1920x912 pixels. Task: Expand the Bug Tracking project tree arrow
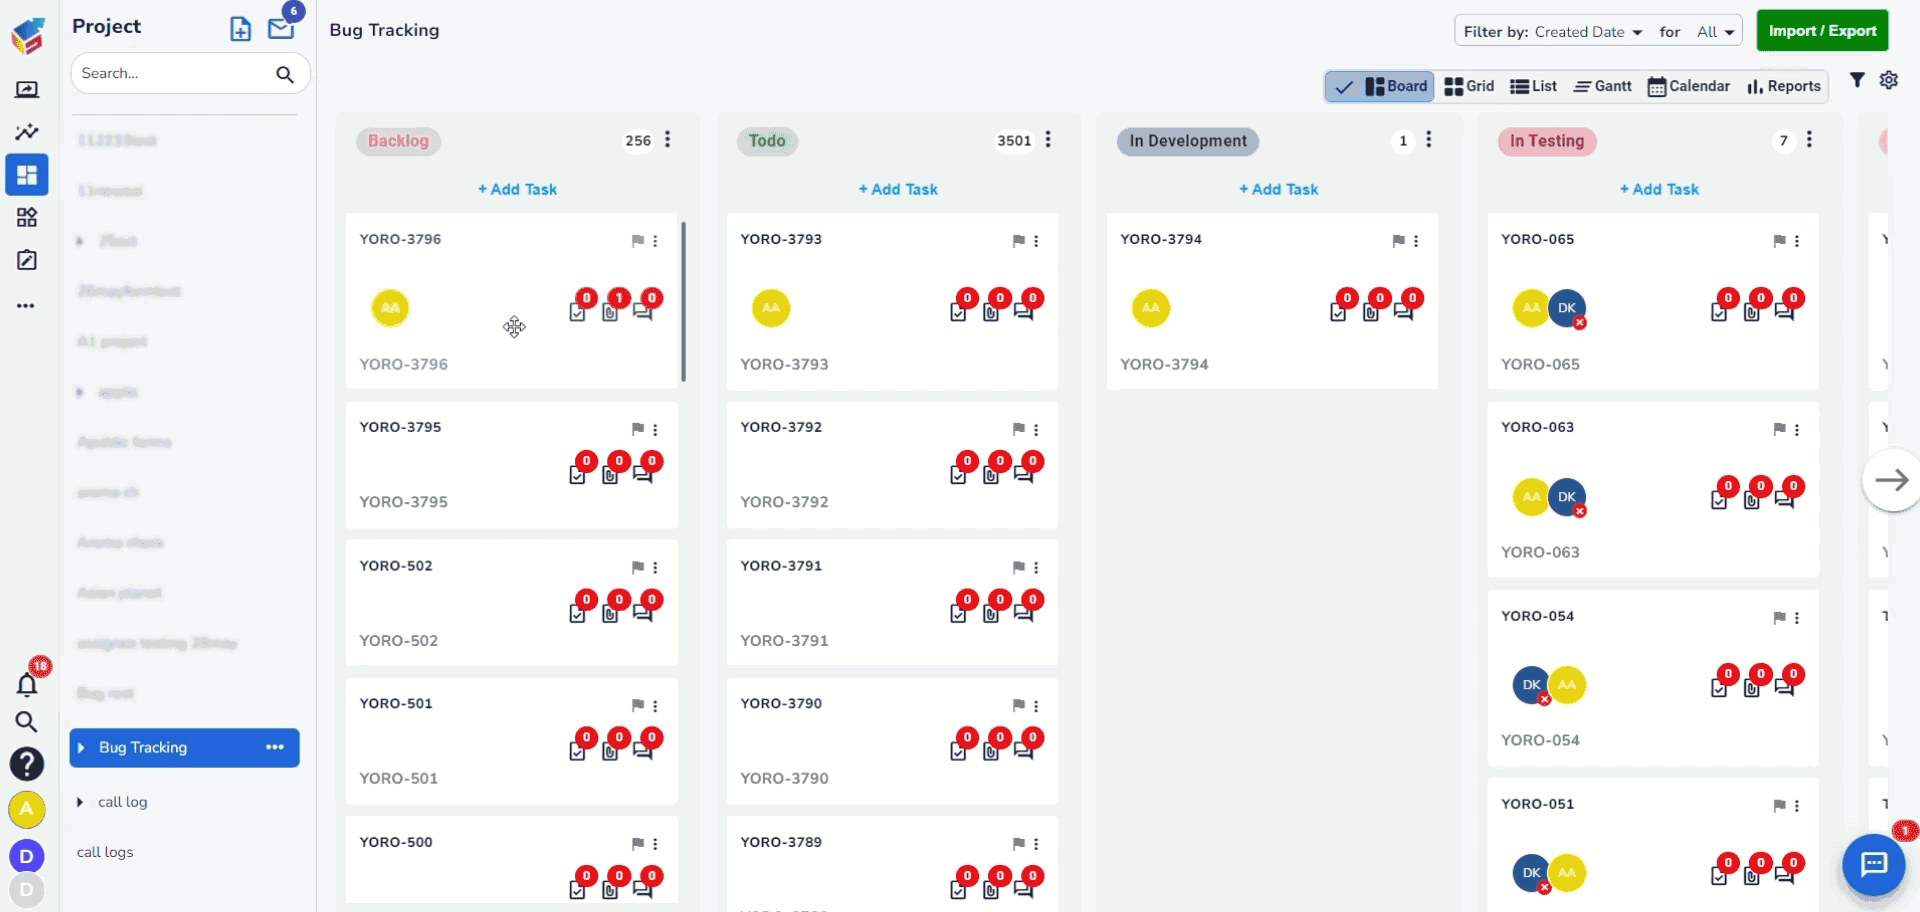click(x=81, y=748)
